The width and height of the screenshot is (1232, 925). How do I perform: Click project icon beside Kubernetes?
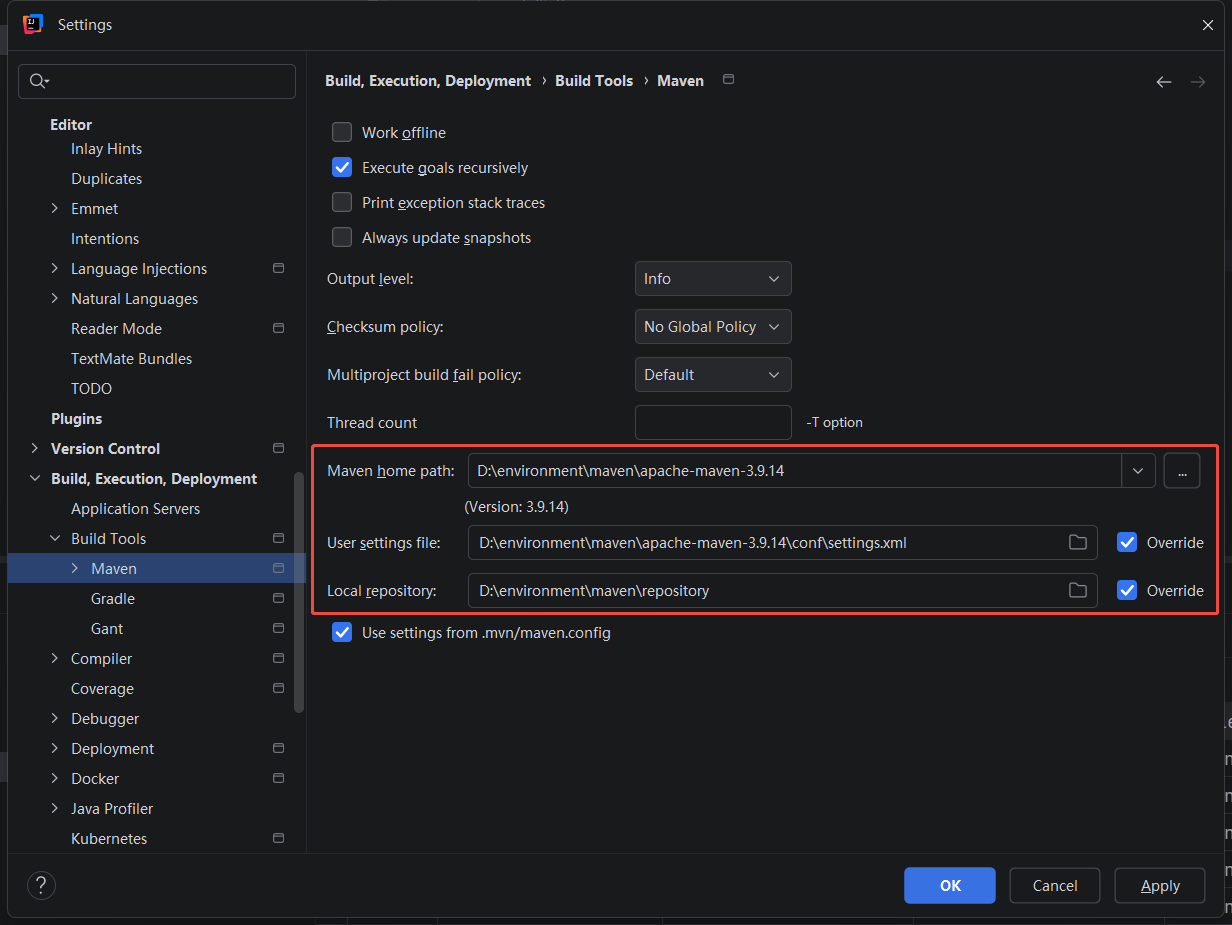coord(279,838)
